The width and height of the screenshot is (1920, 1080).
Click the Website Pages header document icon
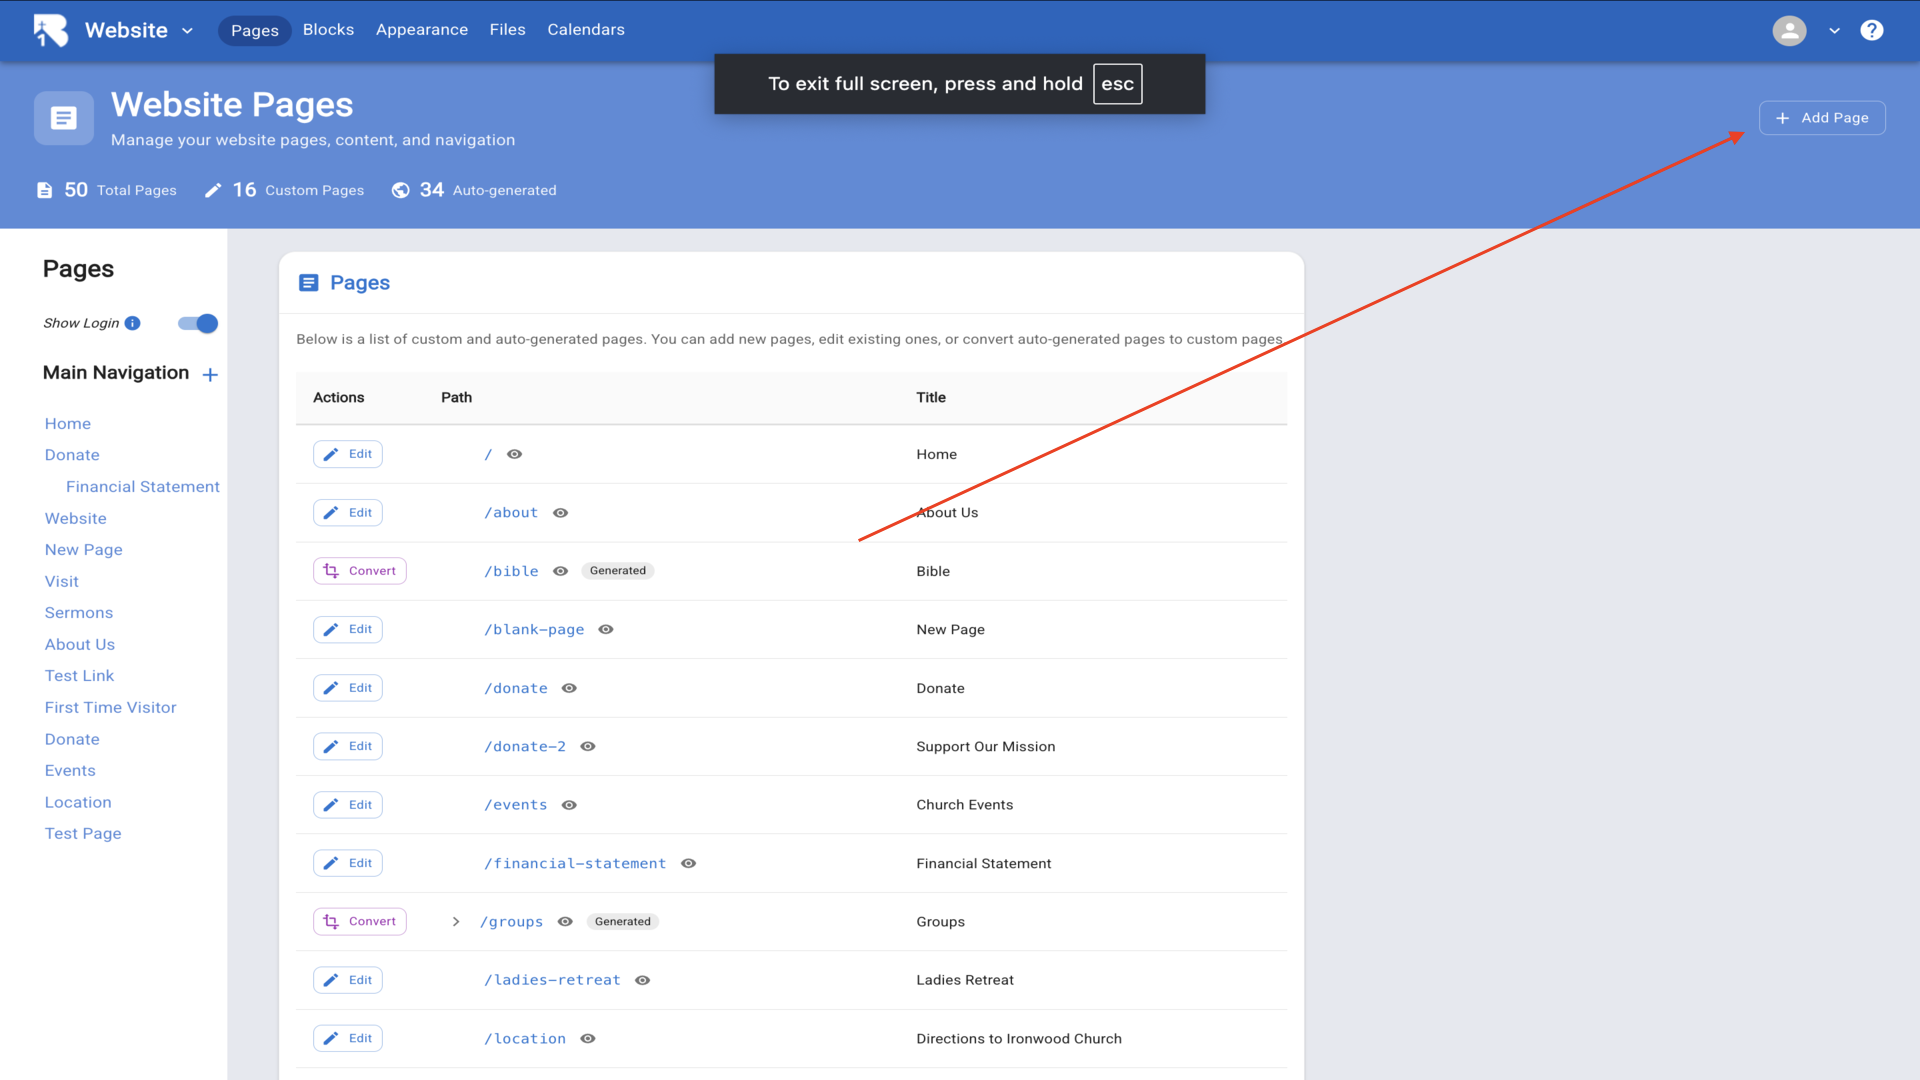point(64,118)
